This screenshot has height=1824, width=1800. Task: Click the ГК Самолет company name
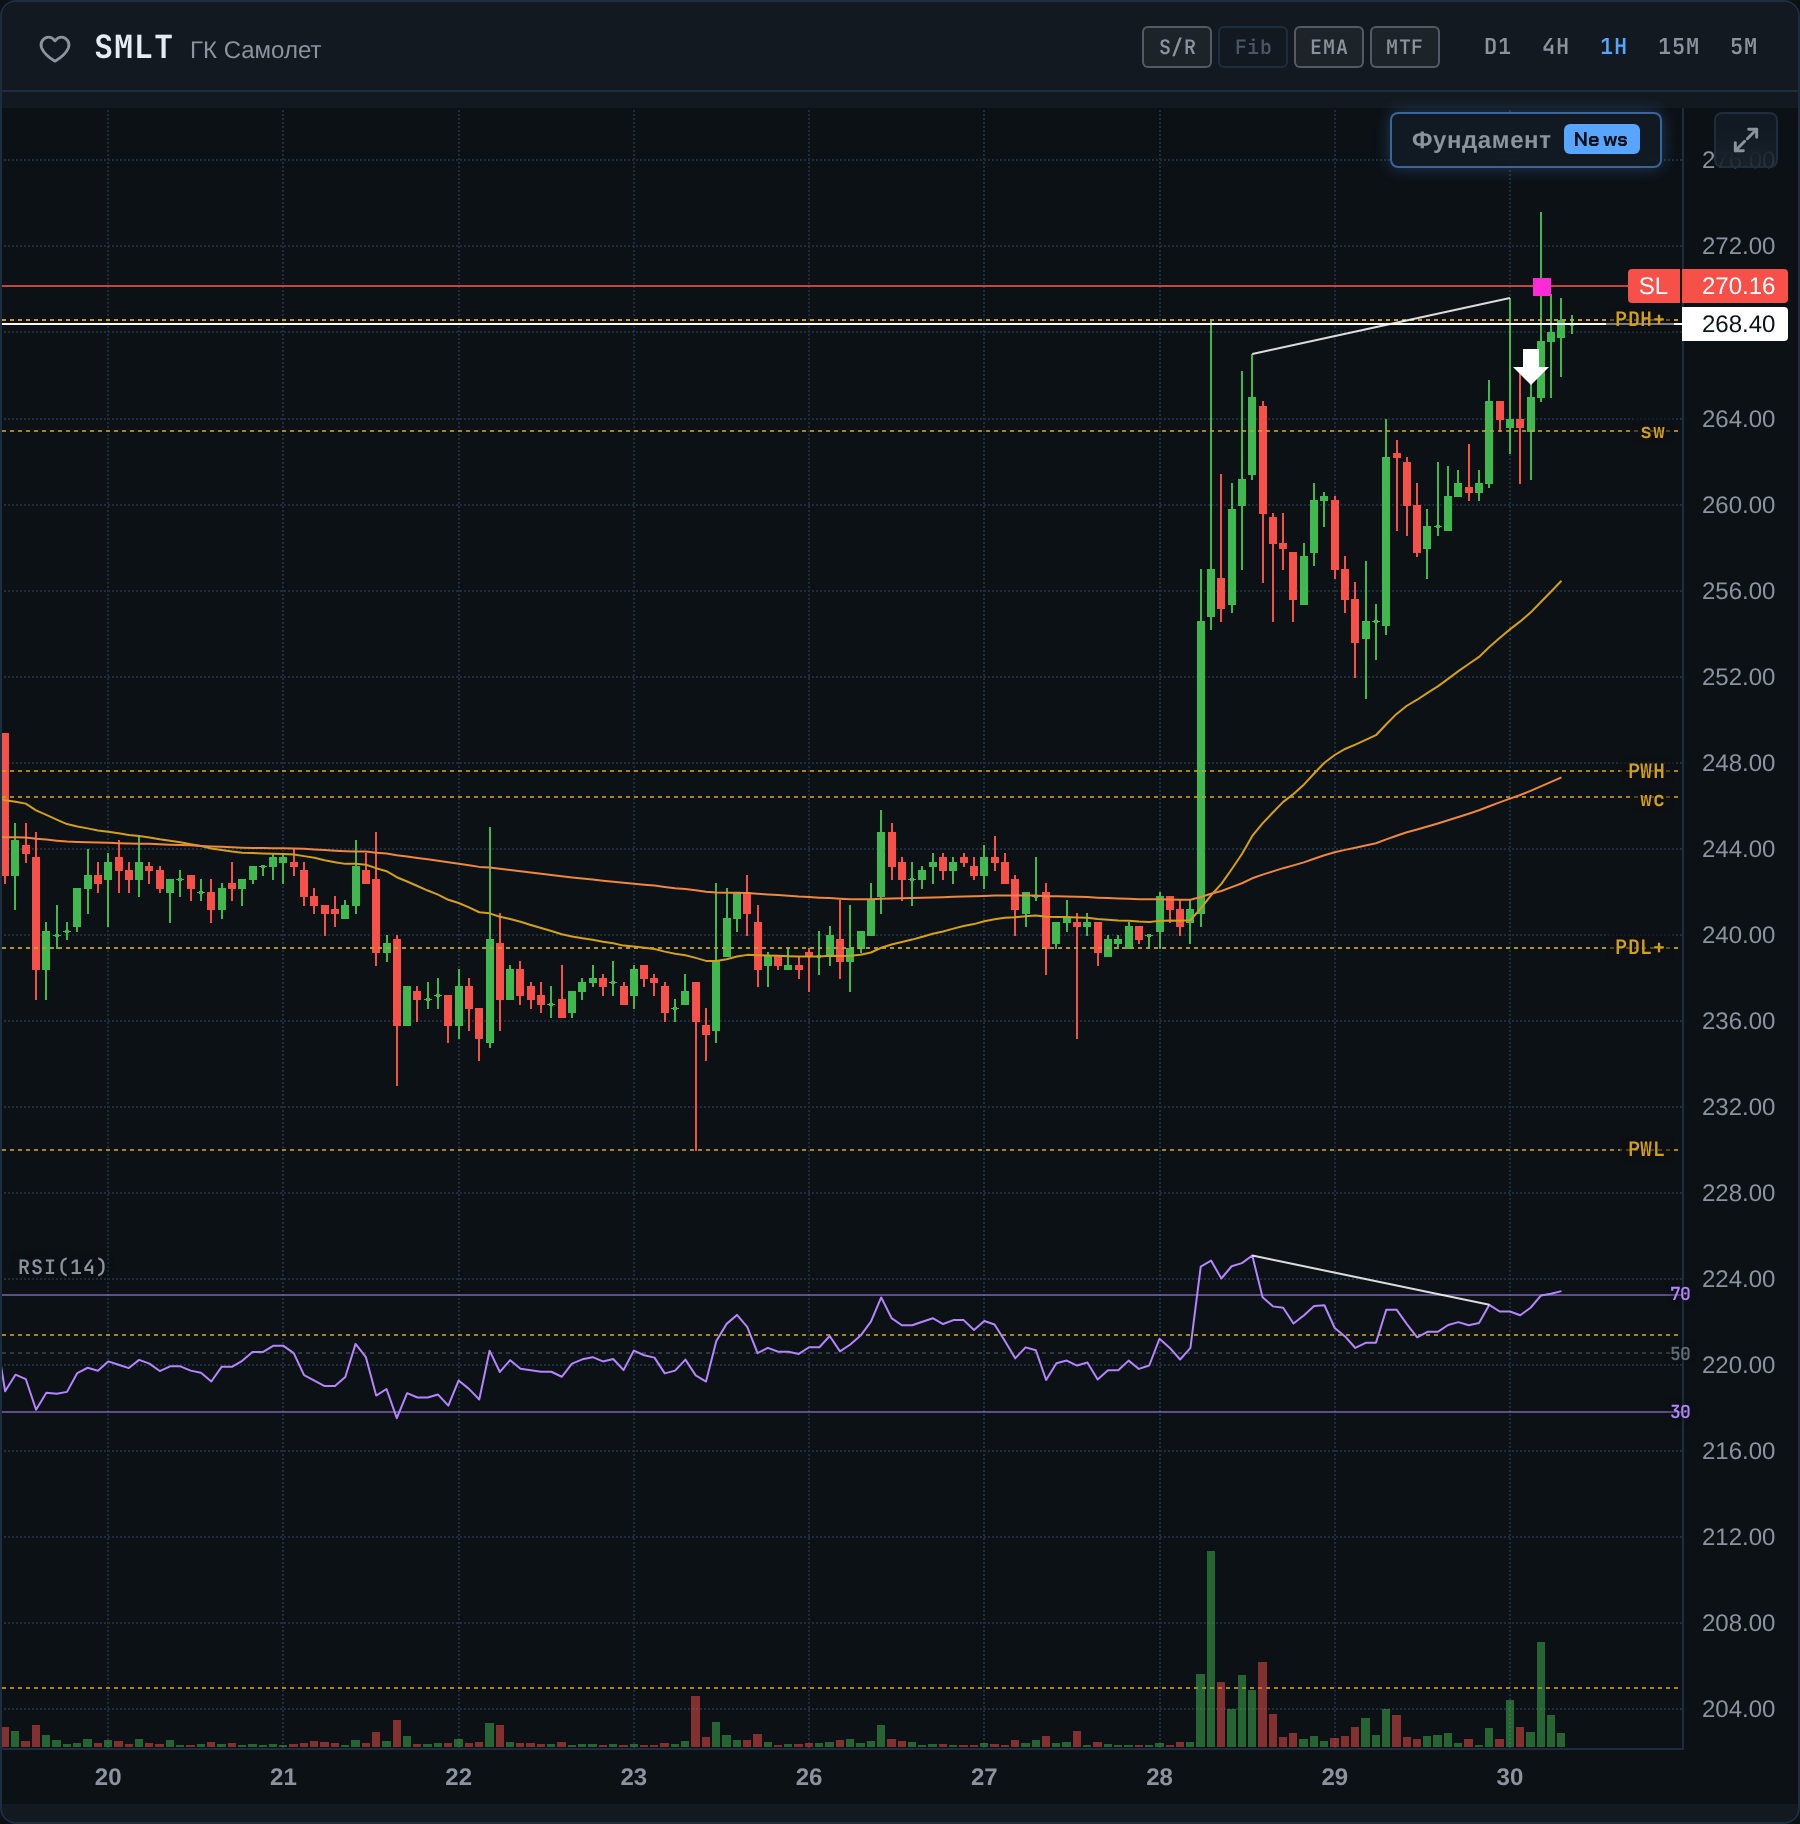[x=256, y=50]
